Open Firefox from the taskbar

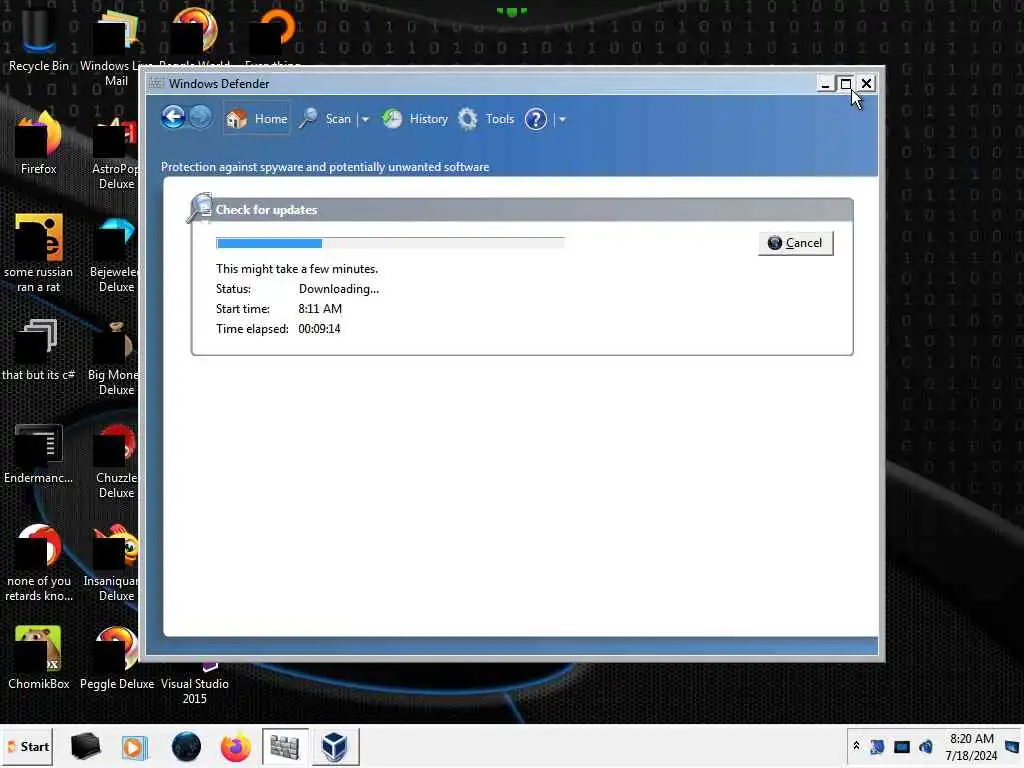pyautogui.click(x=235, y=747)
